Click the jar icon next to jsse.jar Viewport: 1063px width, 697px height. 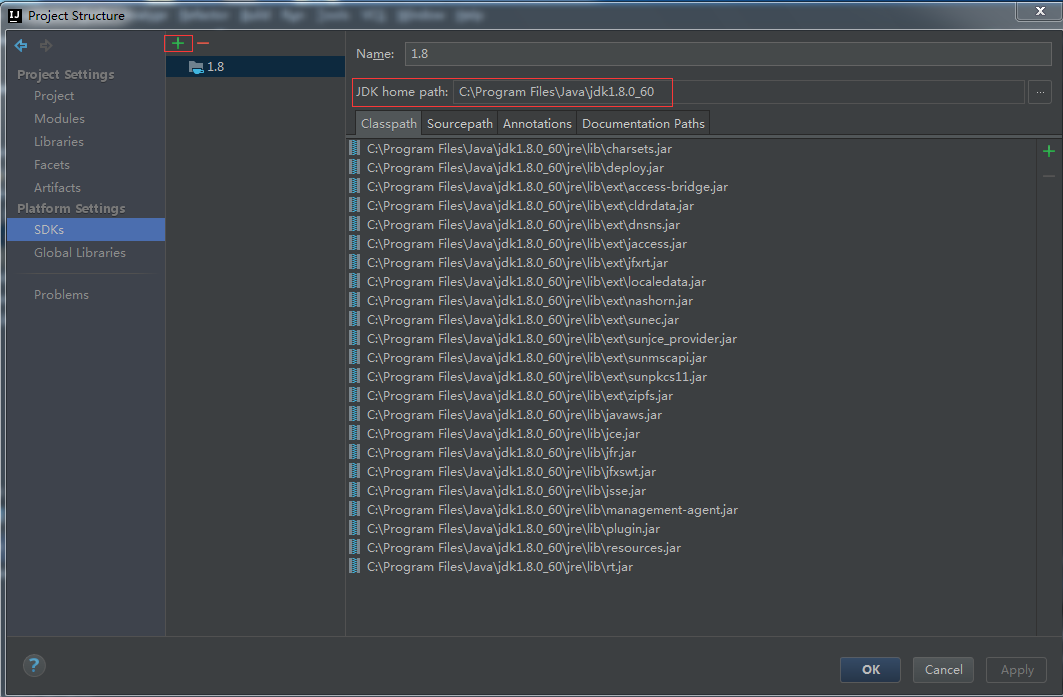click(355, 490)
